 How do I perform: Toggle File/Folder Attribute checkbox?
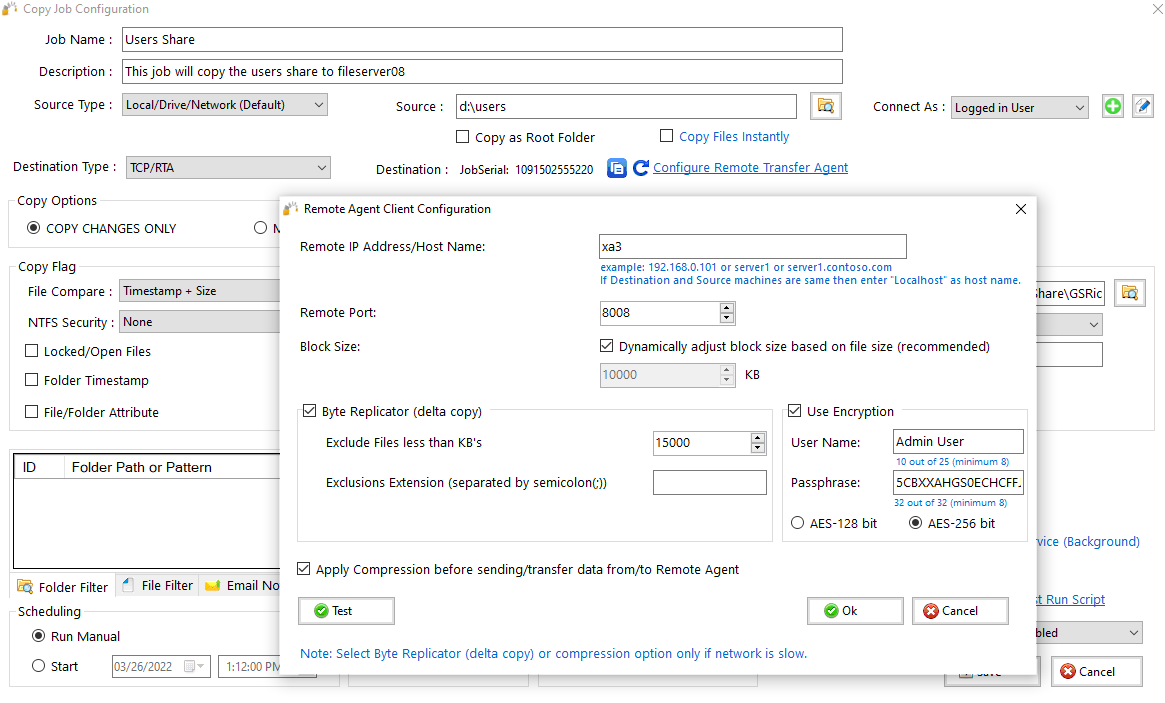pos(31,412)
